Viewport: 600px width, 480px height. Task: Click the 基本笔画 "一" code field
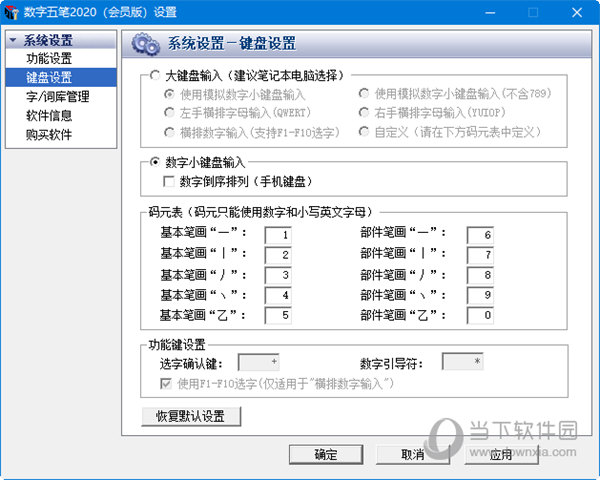[278, 235]
